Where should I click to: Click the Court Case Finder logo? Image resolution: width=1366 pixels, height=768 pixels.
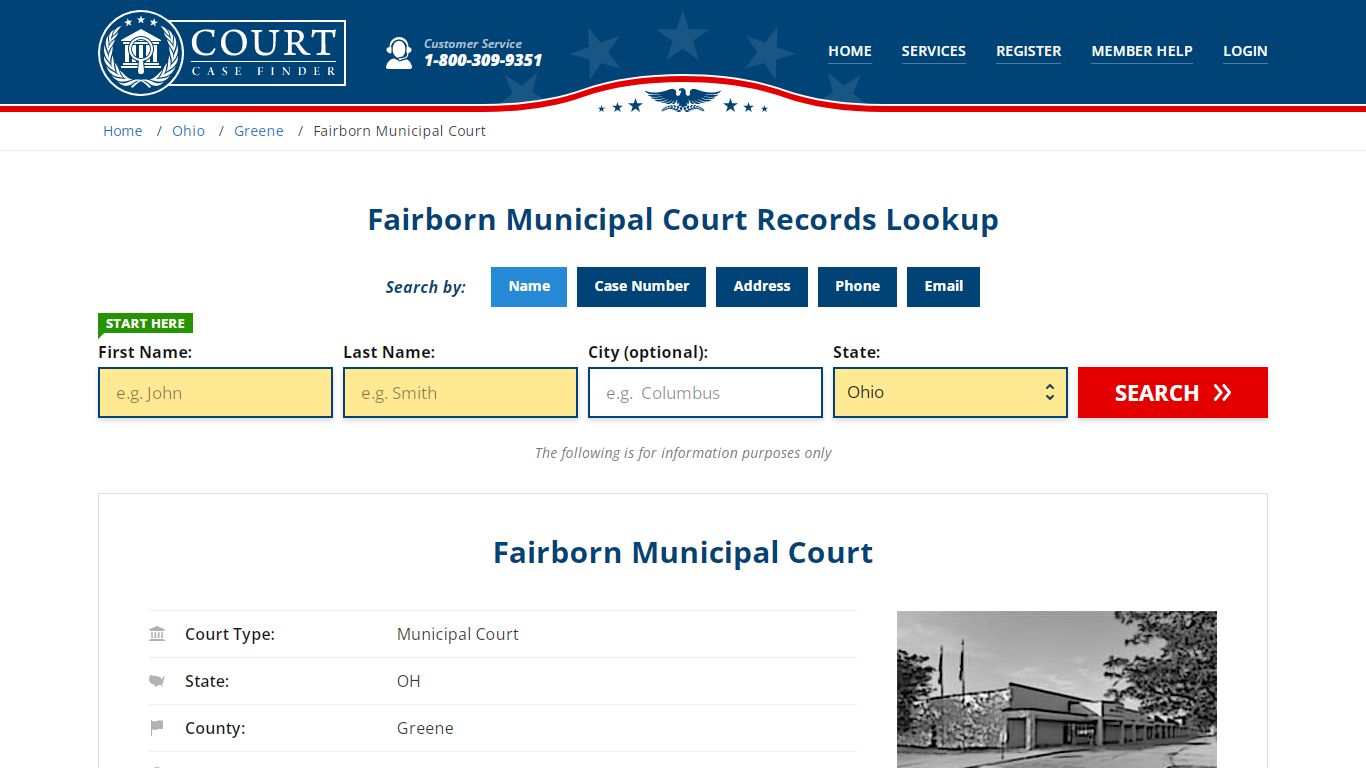222,52
